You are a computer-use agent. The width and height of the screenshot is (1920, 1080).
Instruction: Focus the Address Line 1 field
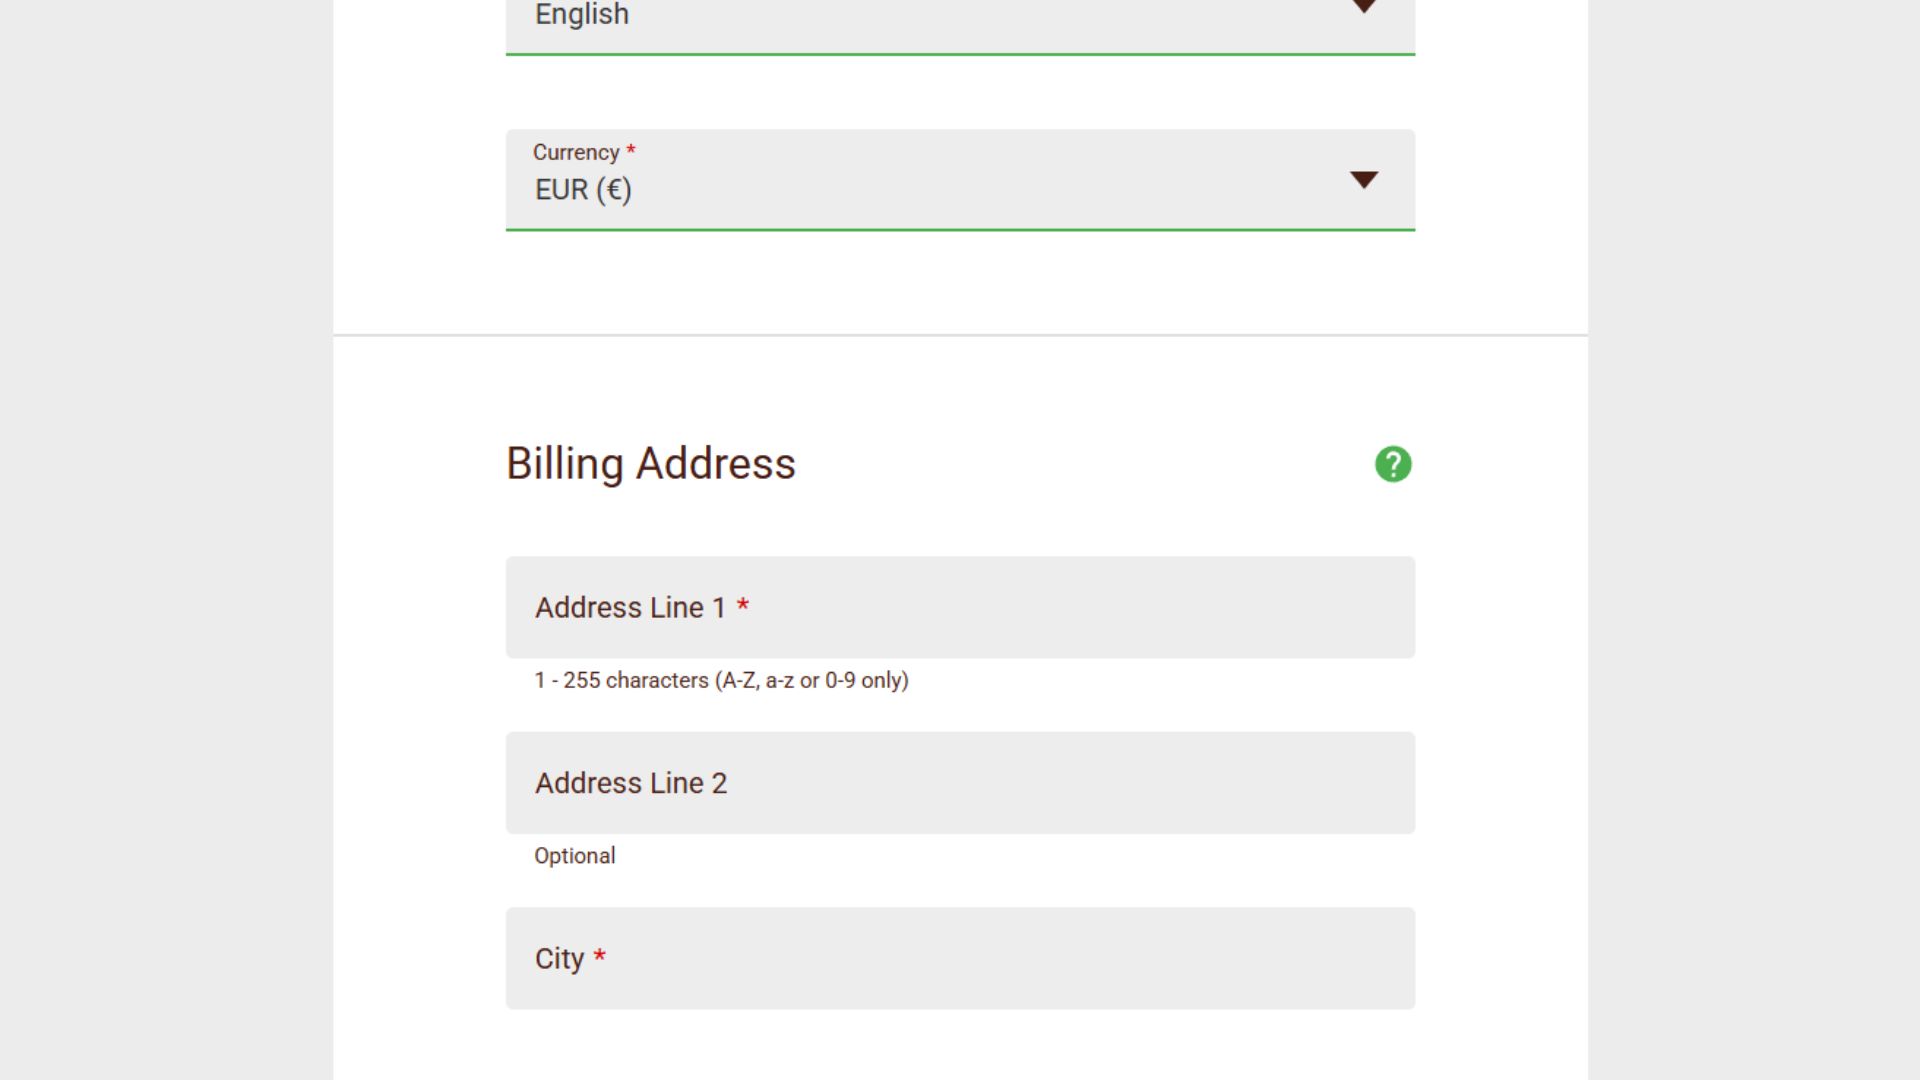click(x=960, y=607)
